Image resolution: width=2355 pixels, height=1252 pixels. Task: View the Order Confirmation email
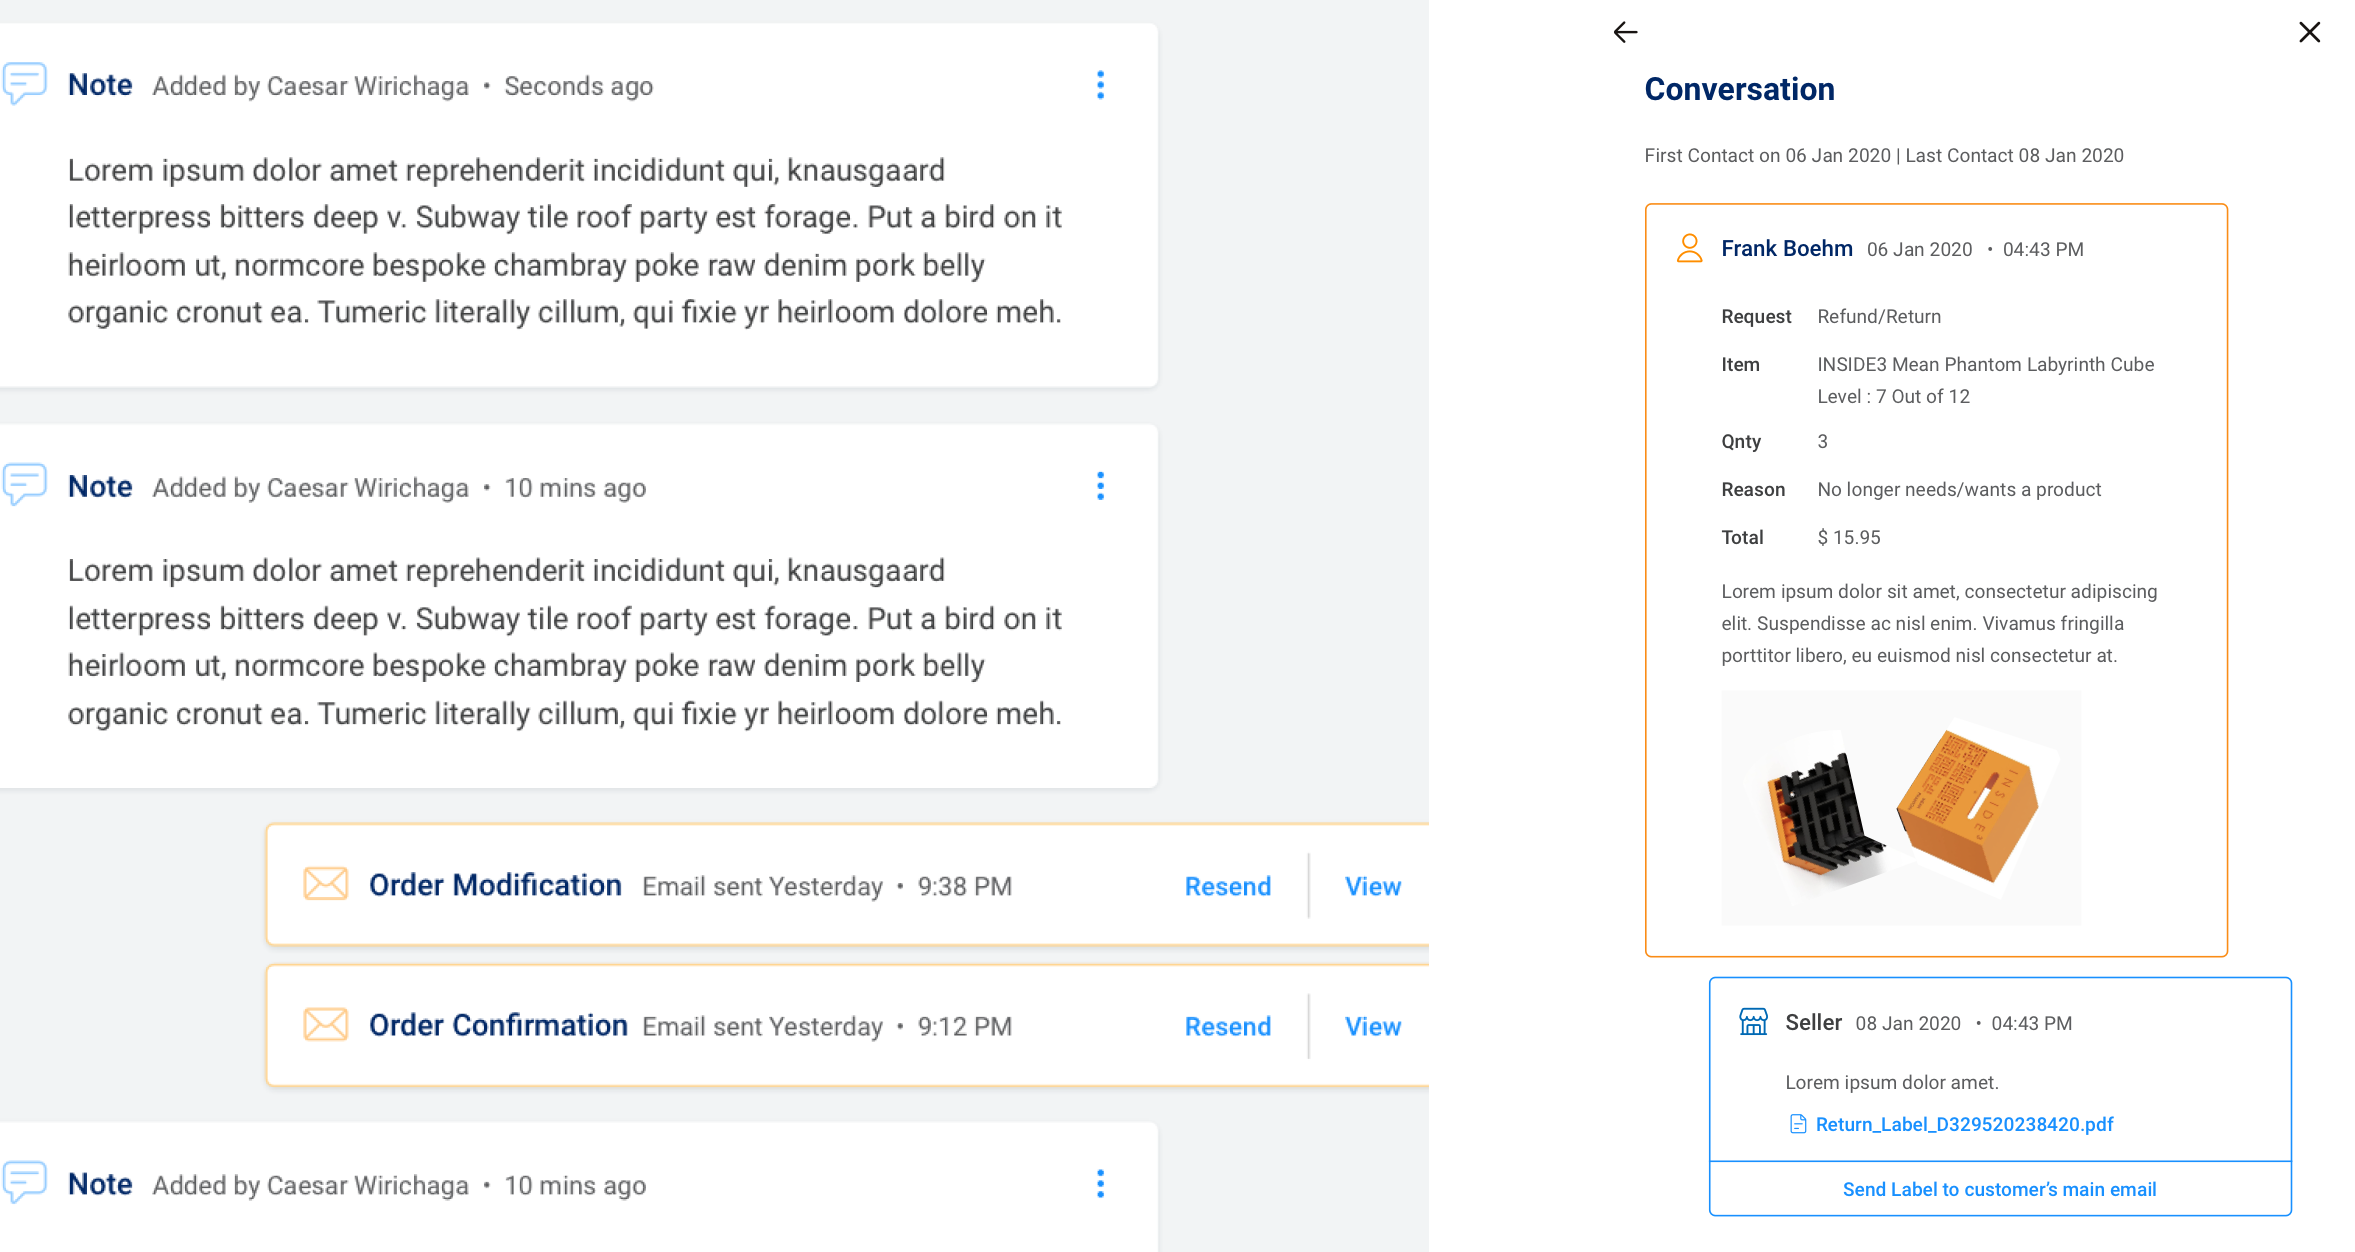(x=1372, y=1026)
